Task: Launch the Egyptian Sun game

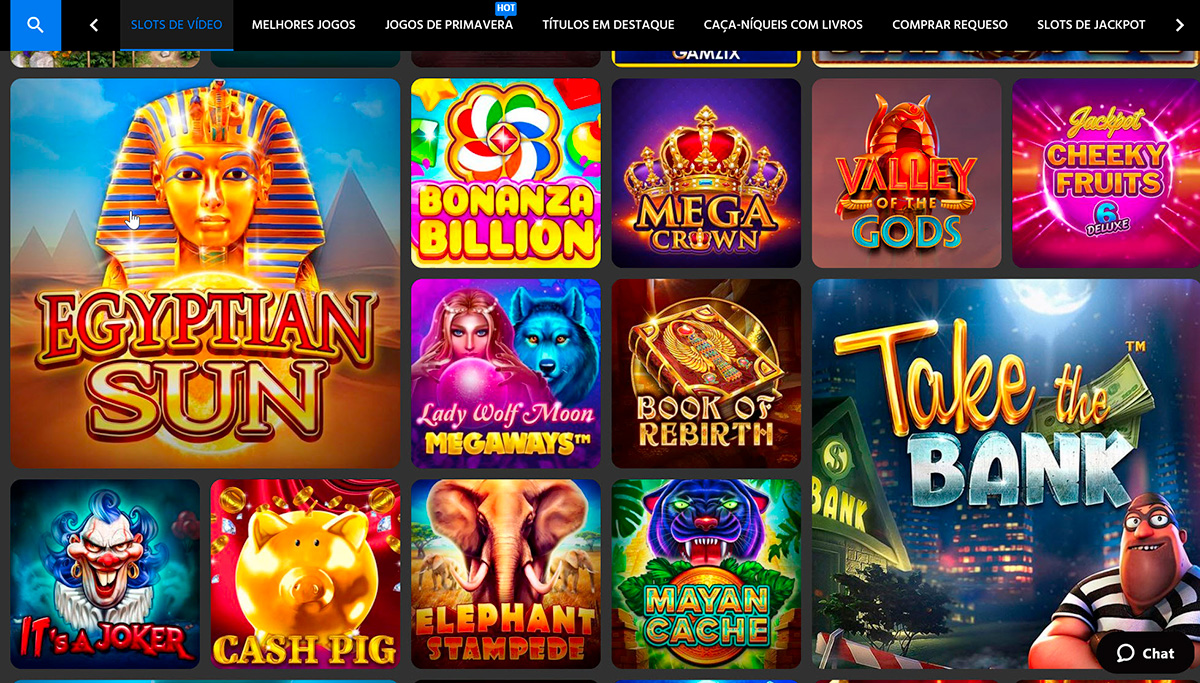Action: [205, 273]
